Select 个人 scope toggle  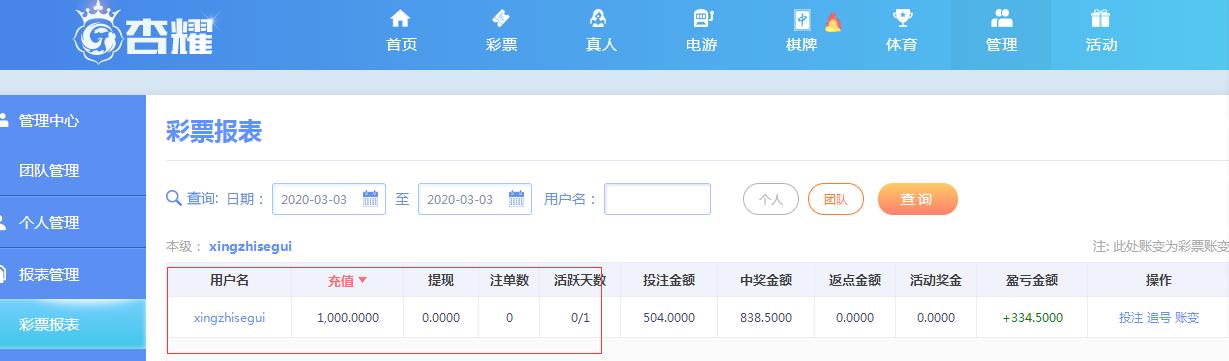(x=770, y=199)
